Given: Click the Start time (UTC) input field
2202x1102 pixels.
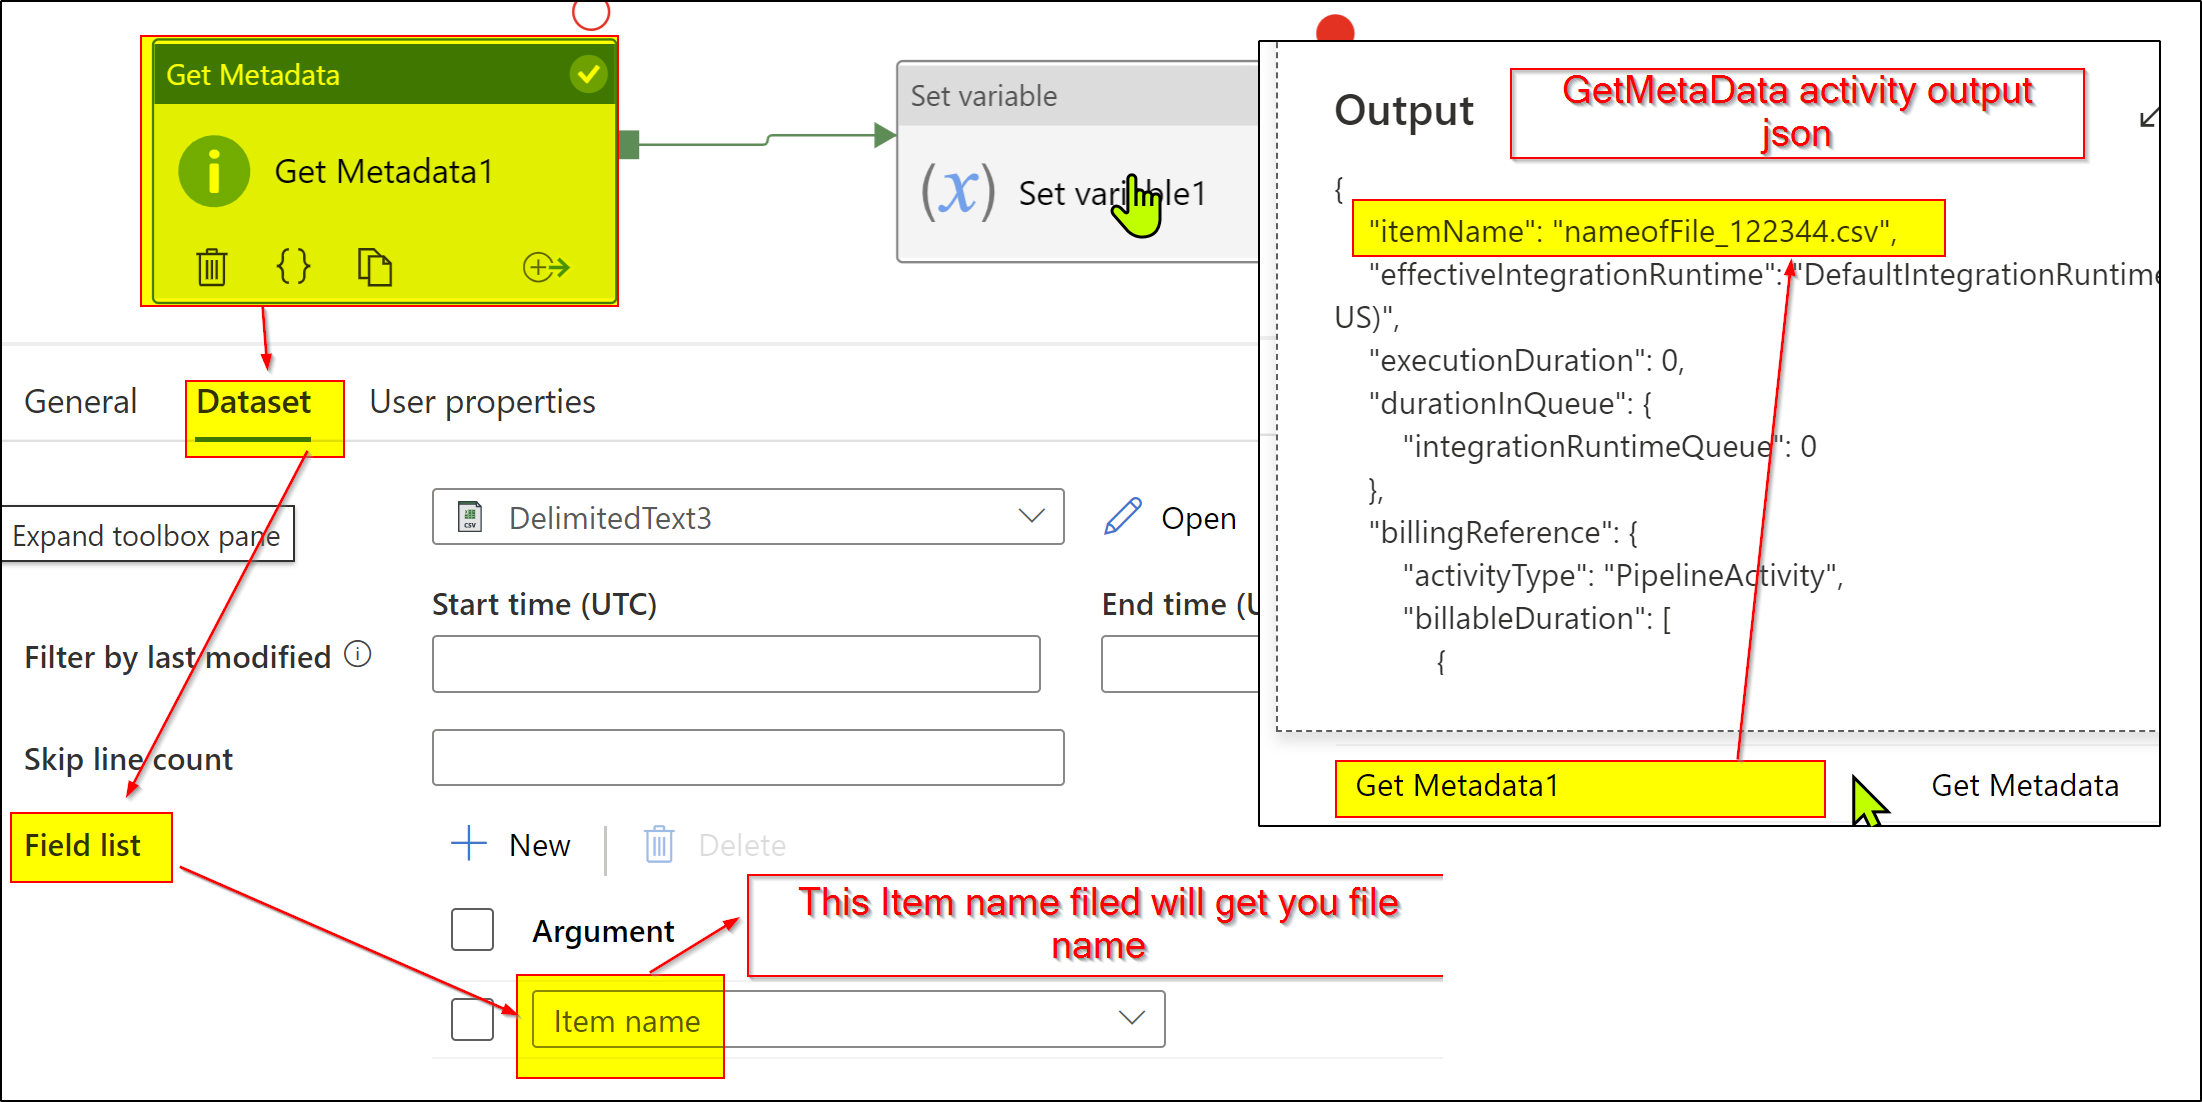Looking at the screenshot, I should tap(736, 664).
